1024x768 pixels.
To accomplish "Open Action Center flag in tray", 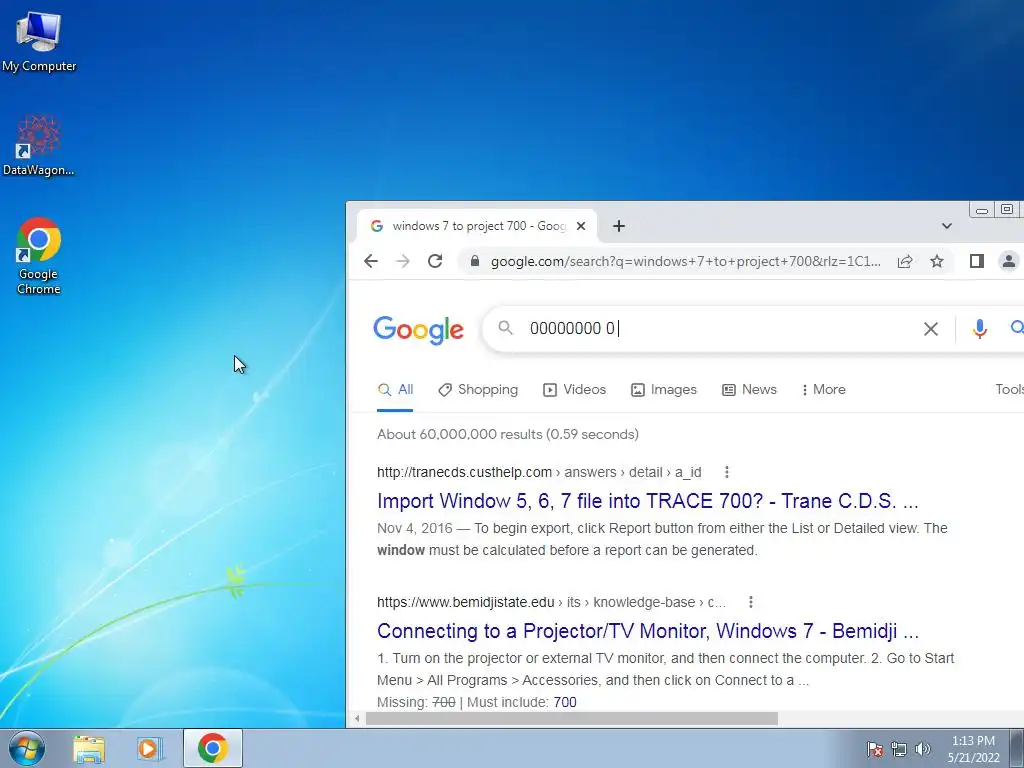I will click(x=875, y=749).
